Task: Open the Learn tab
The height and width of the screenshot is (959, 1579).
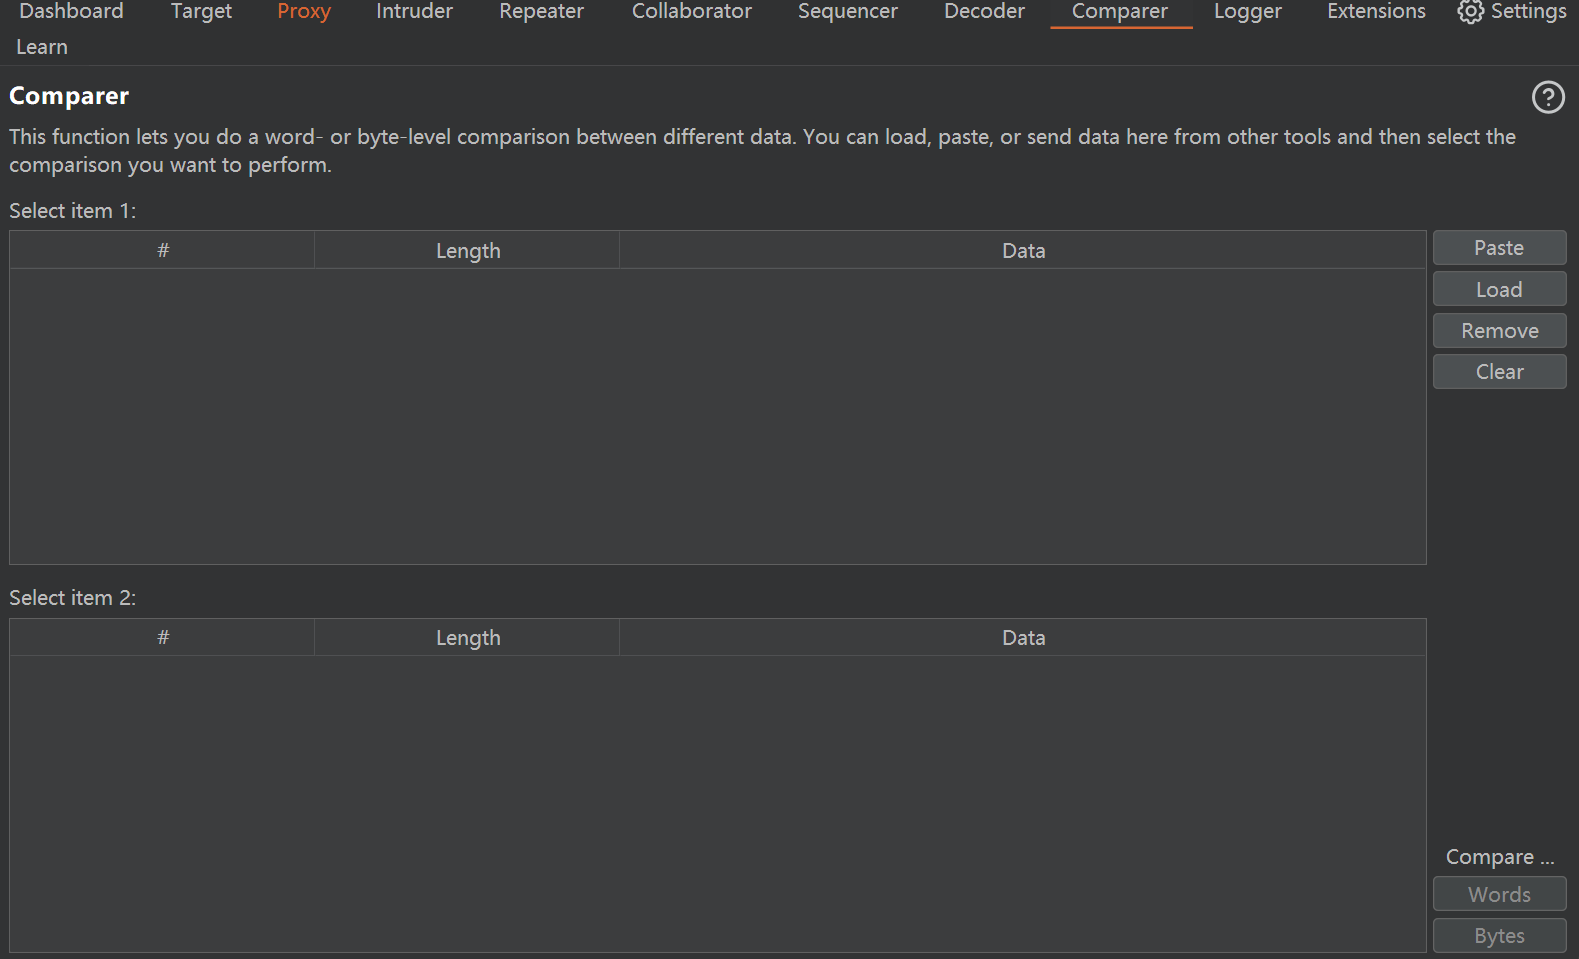Action: point(42,47)
